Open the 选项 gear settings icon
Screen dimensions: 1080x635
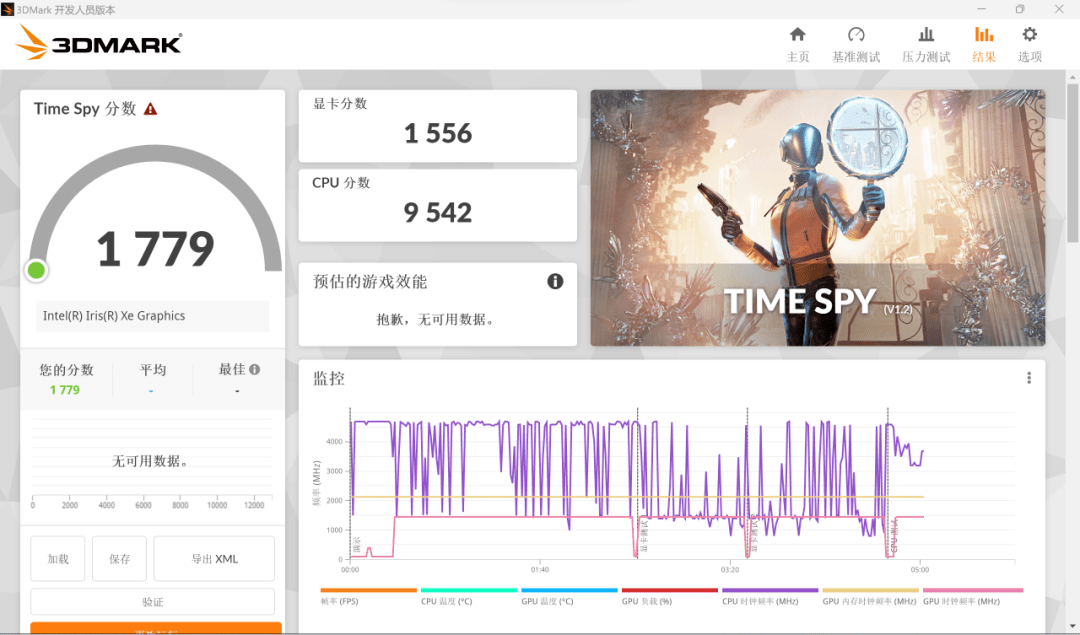[1030, 34]
